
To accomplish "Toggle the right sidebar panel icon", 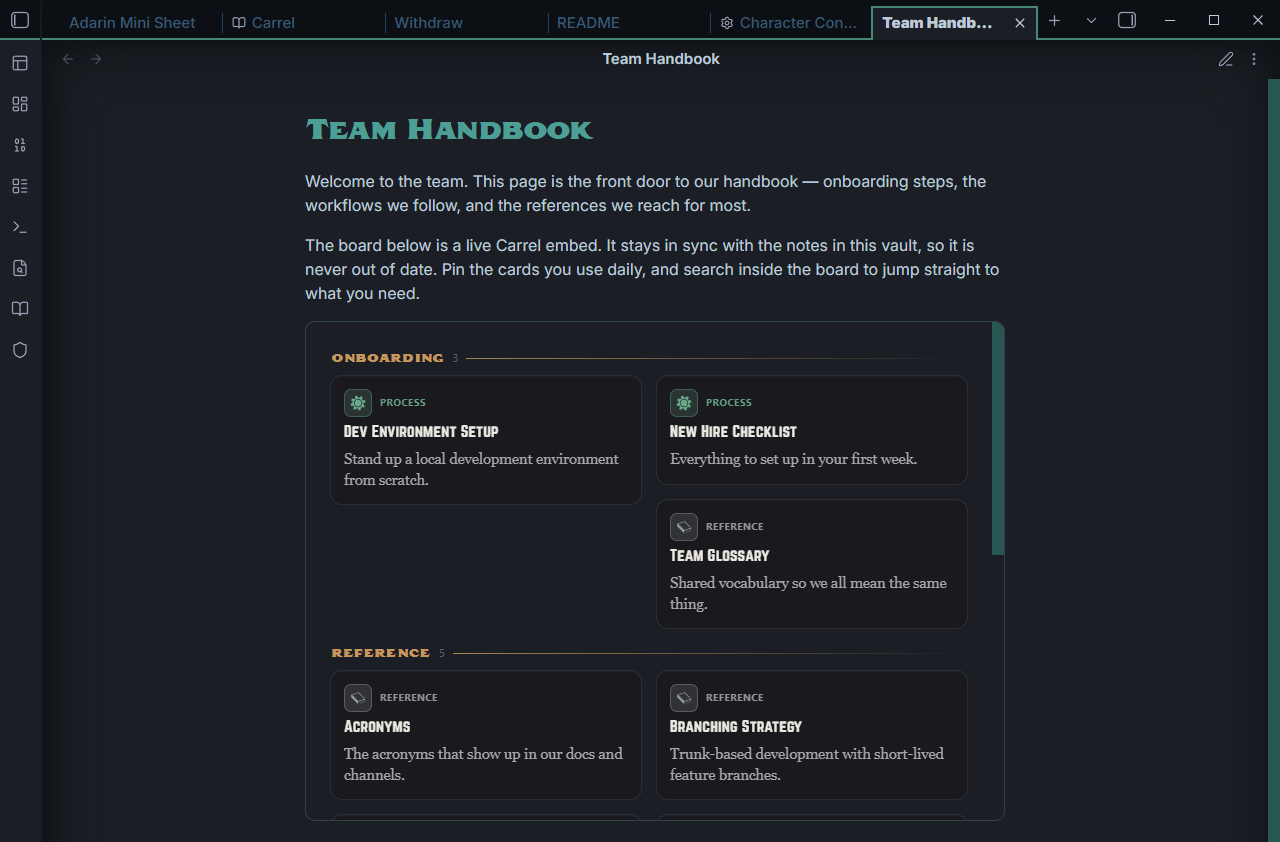I will tap(1127, 21).
